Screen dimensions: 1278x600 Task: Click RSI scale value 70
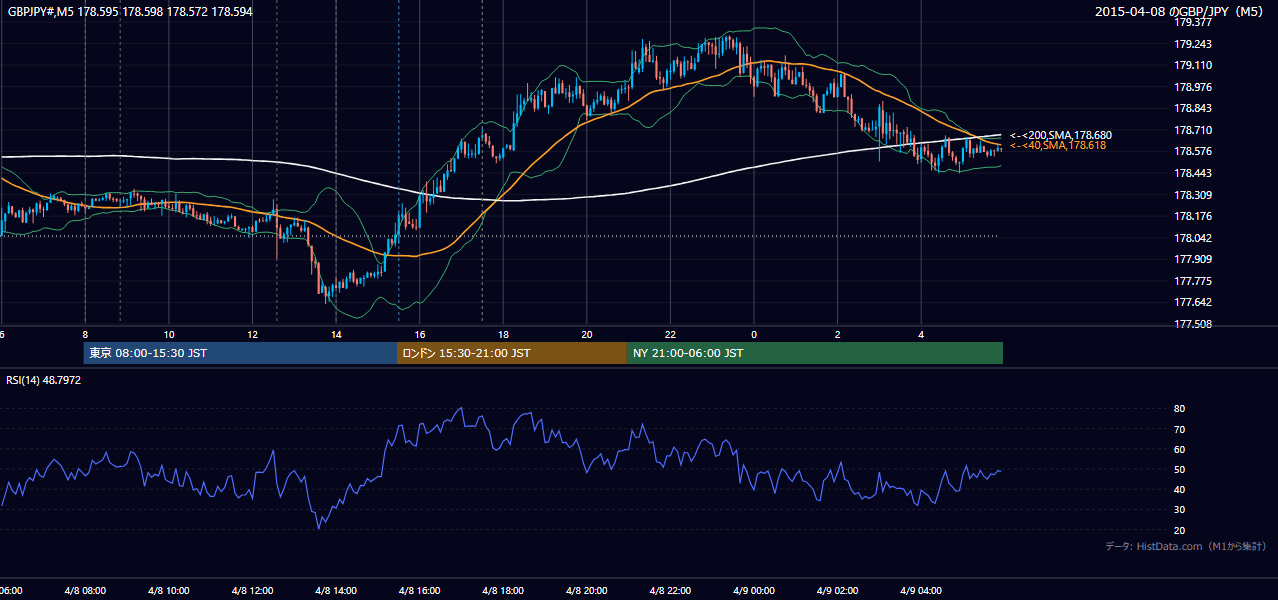tap(1179, 429)
